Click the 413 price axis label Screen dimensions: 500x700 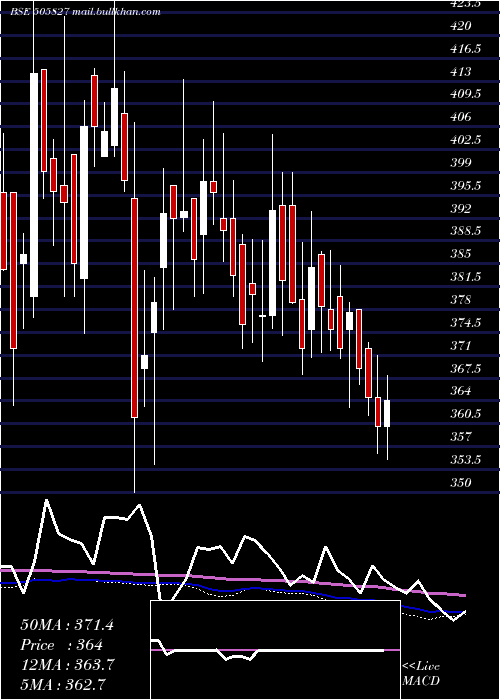point(461,71)
